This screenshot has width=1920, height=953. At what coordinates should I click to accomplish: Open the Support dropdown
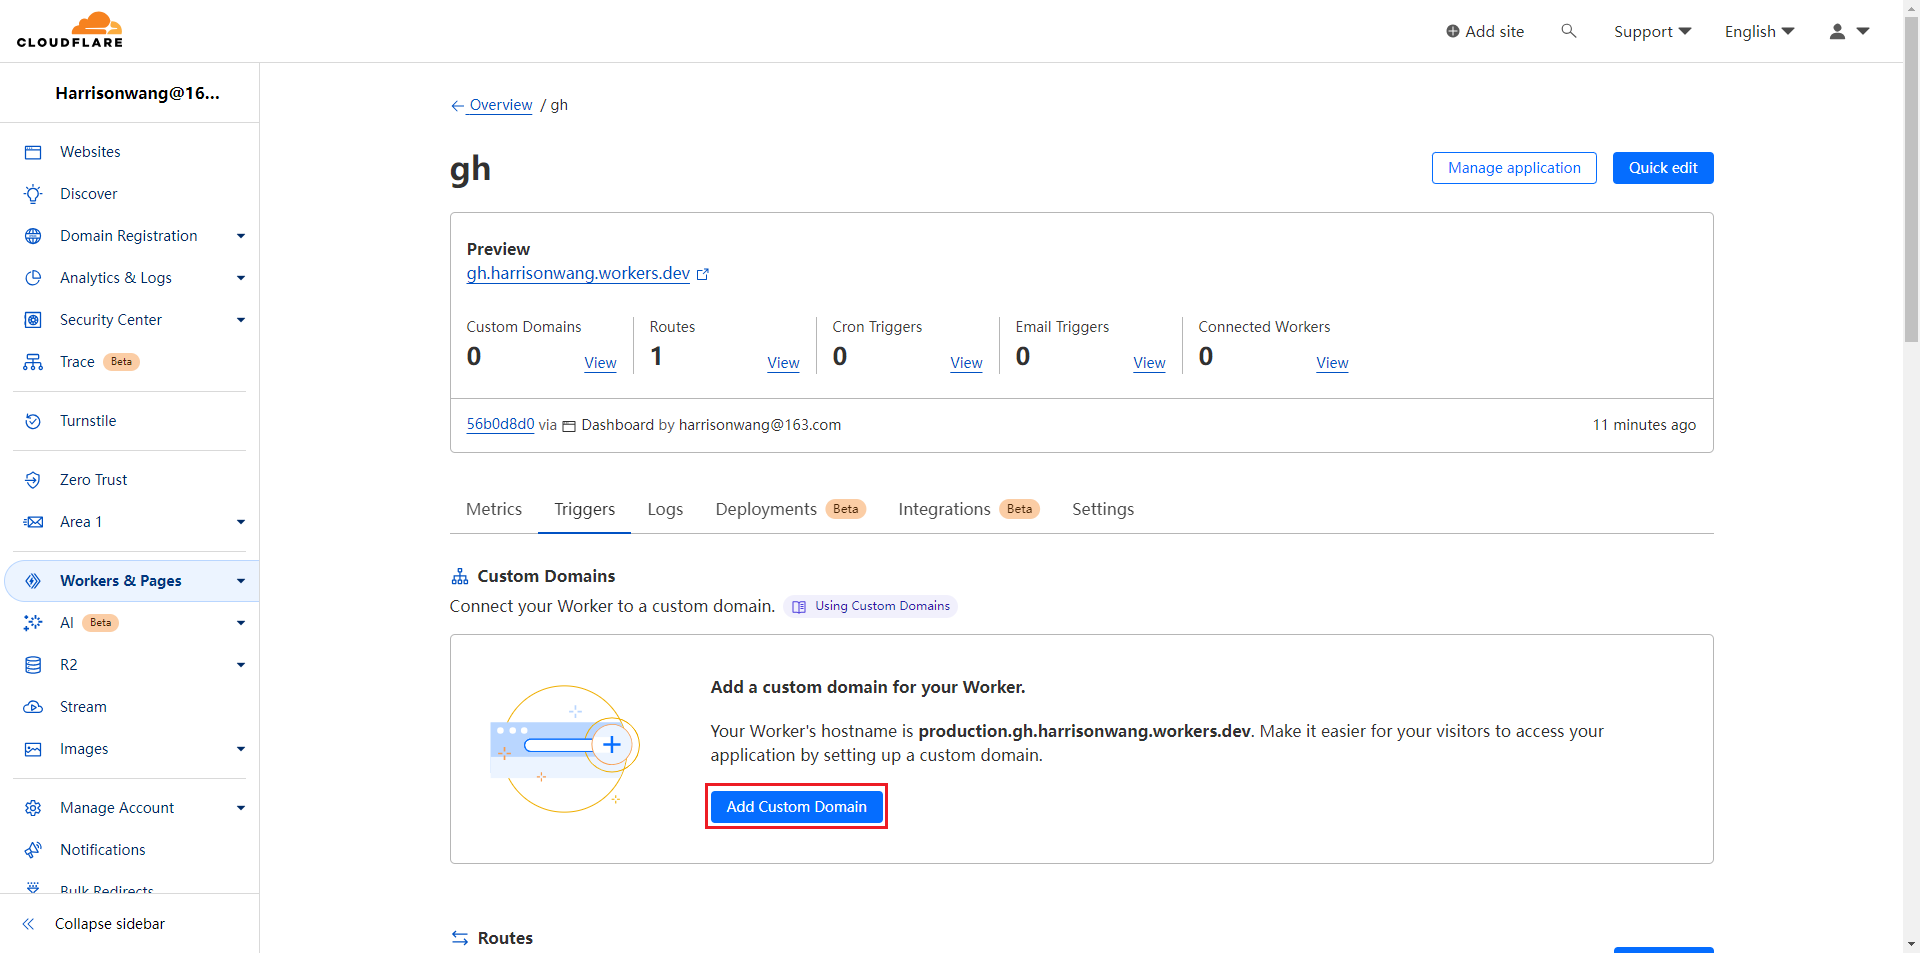pyautogui.click(x=1652, y=31)
